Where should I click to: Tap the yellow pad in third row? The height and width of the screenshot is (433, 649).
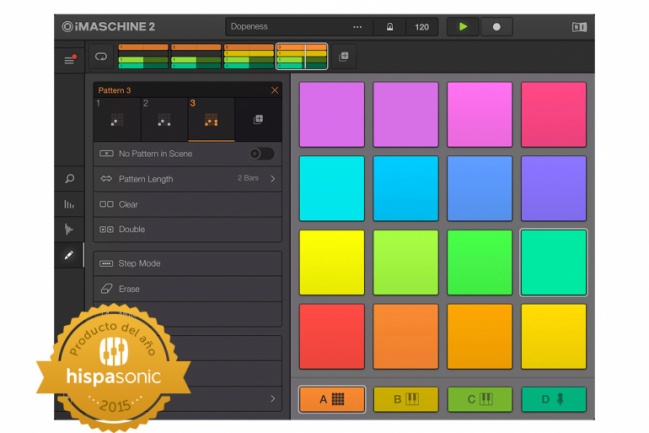pyautogui.click(x=332, y=262)
